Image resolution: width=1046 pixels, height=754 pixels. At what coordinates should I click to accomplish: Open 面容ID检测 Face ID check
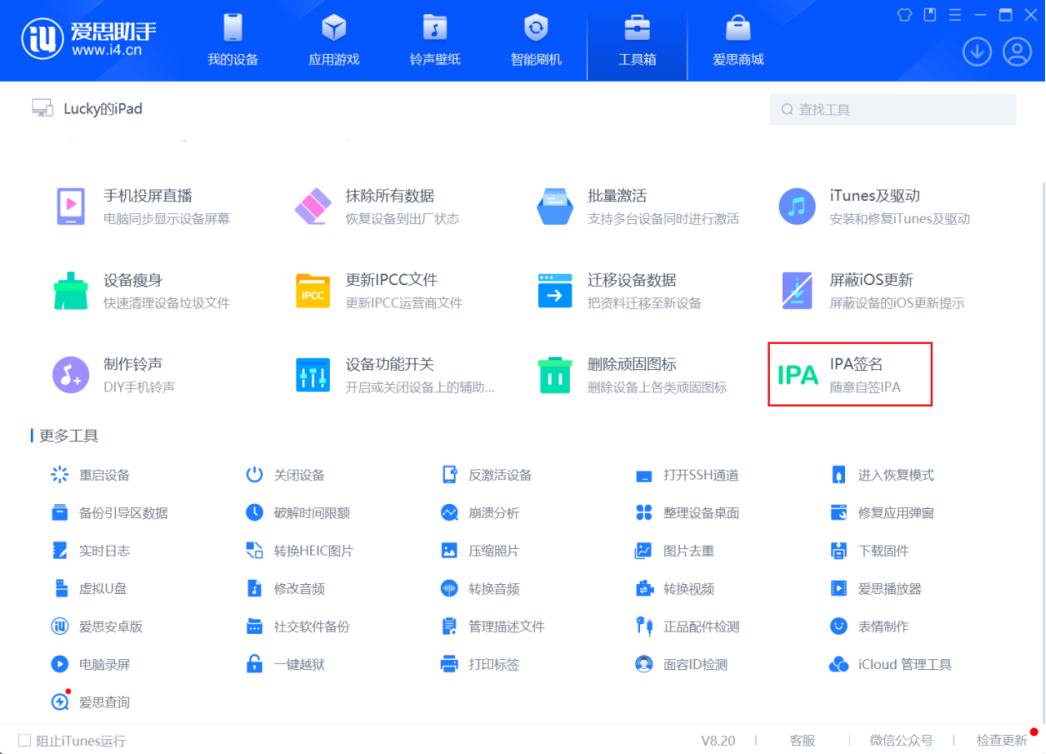point(681,665)
